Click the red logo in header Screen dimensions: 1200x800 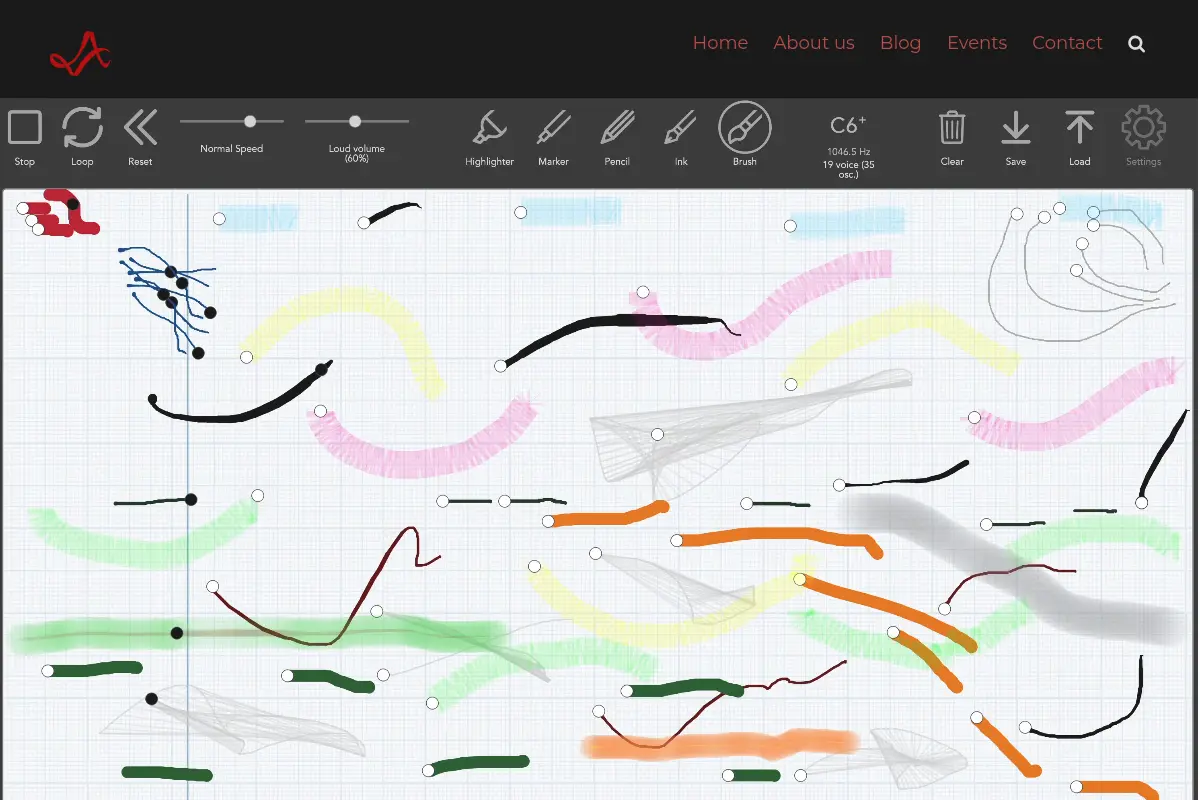80,52
